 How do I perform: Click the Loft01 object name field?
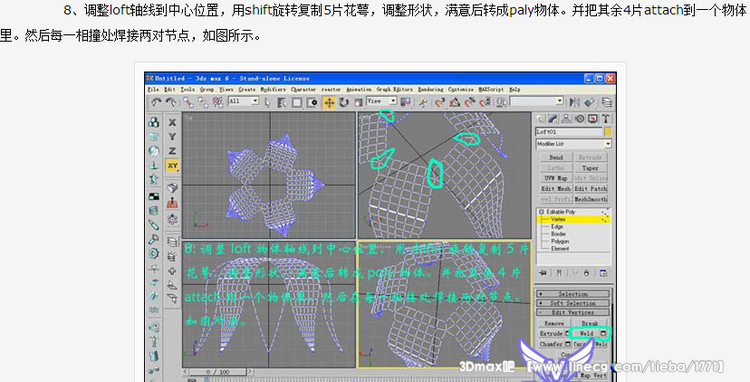pyautogui.click(x=569, y=131)
